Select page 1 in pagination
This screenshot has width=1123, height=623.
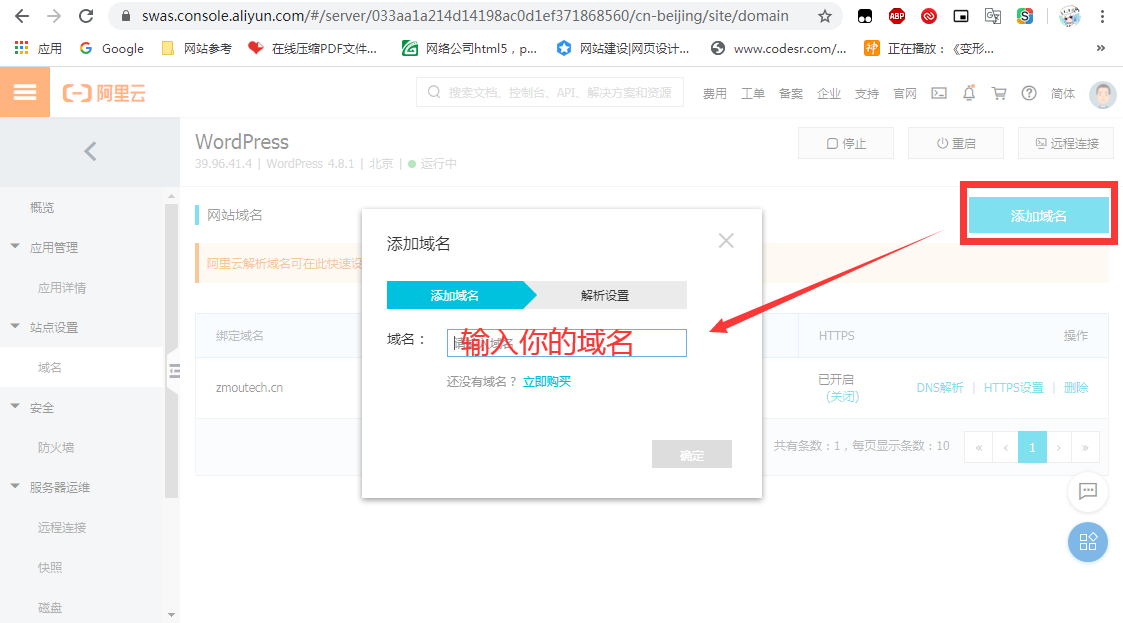coord(1032,448)
